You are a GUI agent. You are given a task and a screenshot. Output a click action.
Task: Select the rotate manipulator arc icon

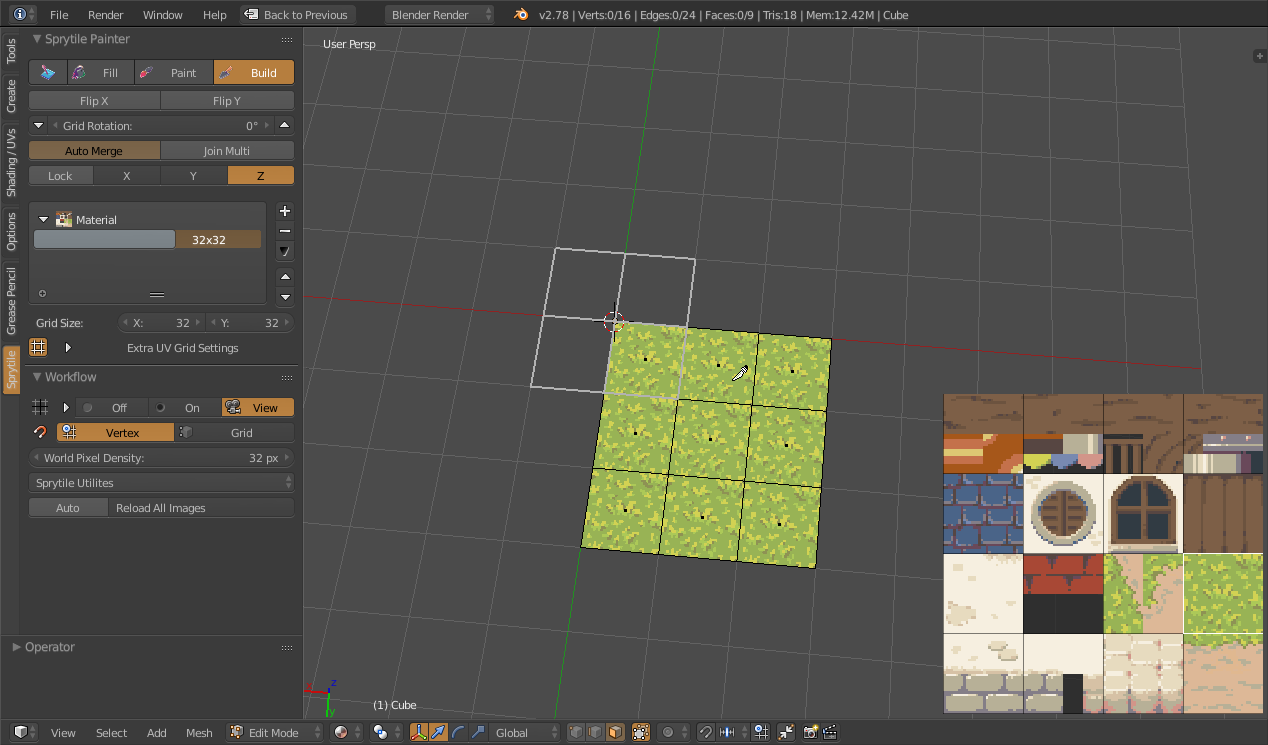click(x=458, y=732)
